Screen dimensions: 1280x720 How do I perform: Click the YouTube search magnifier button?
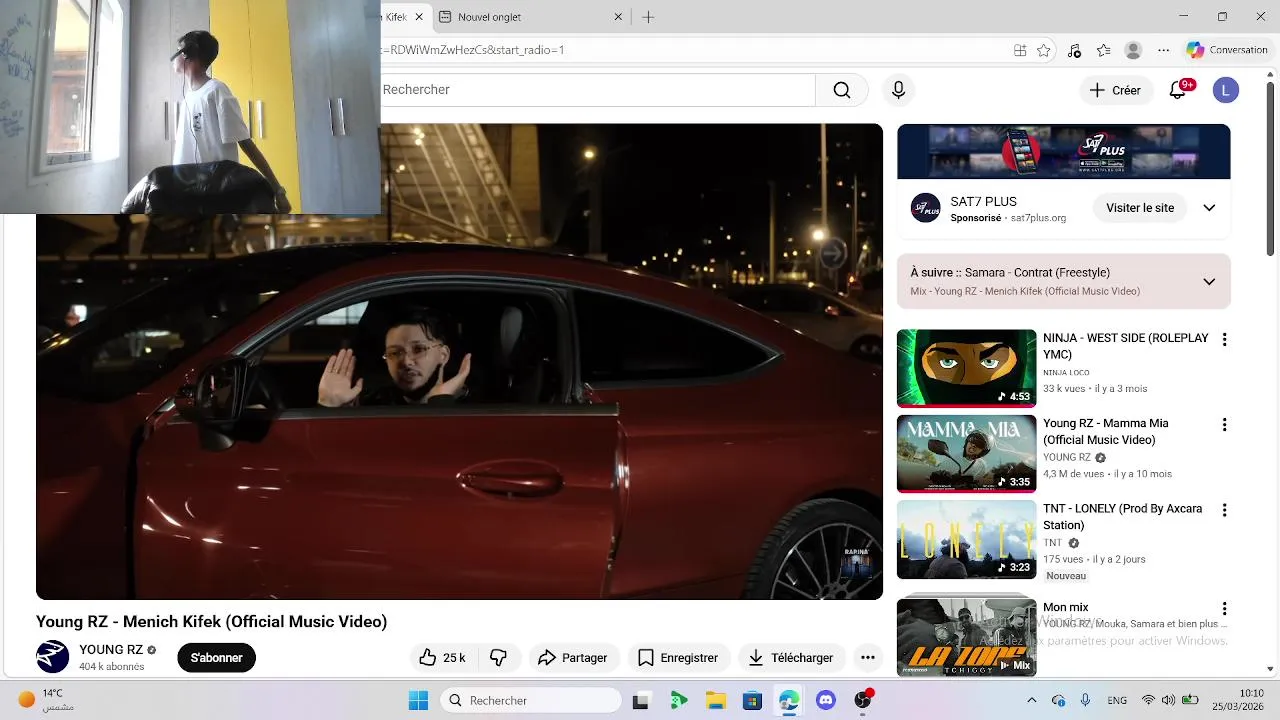click(842, 90)
